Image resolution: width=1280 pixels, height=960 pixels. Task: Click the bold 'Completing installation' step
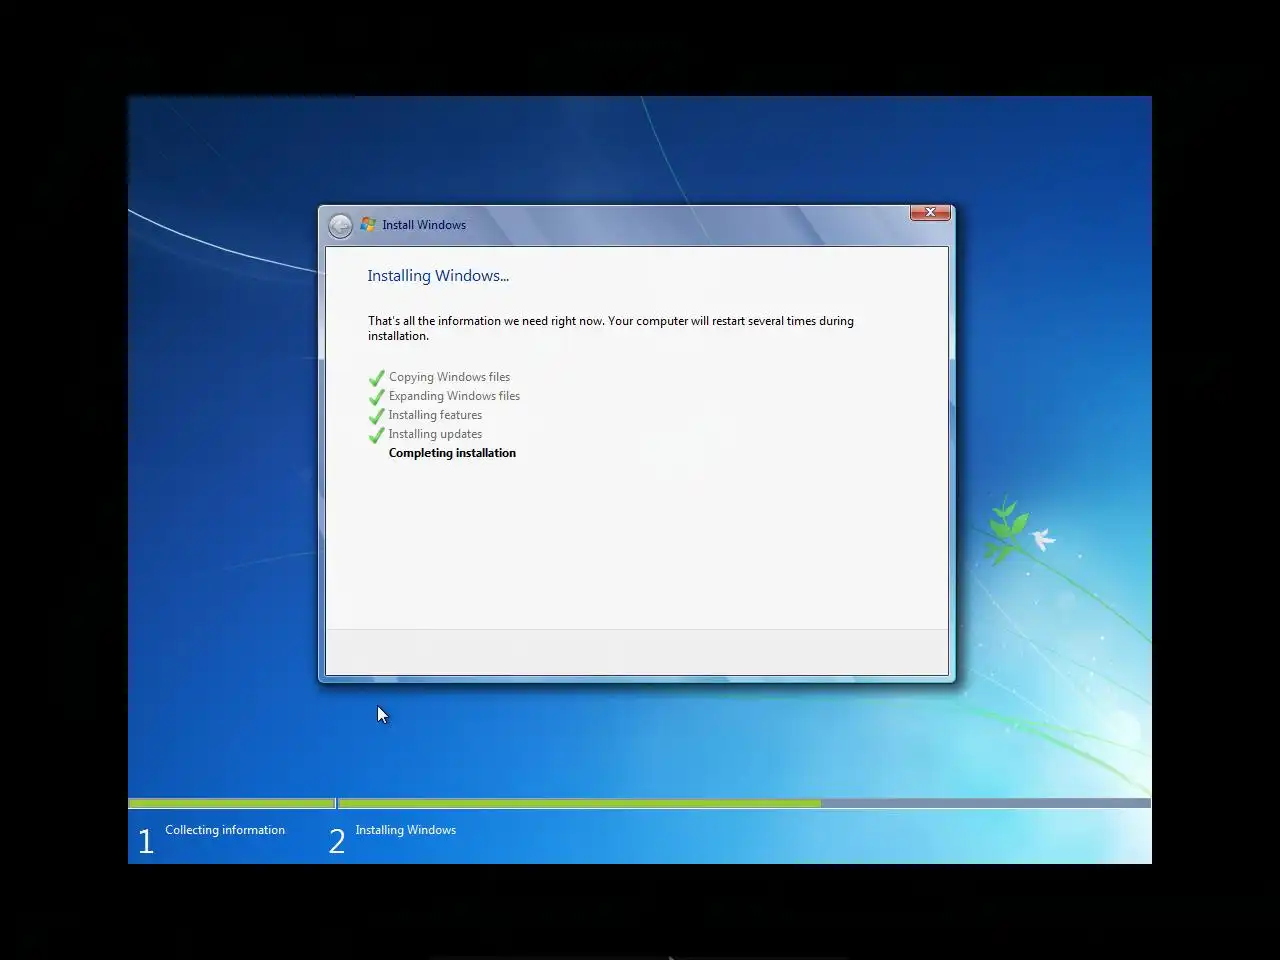pos(452,453)
